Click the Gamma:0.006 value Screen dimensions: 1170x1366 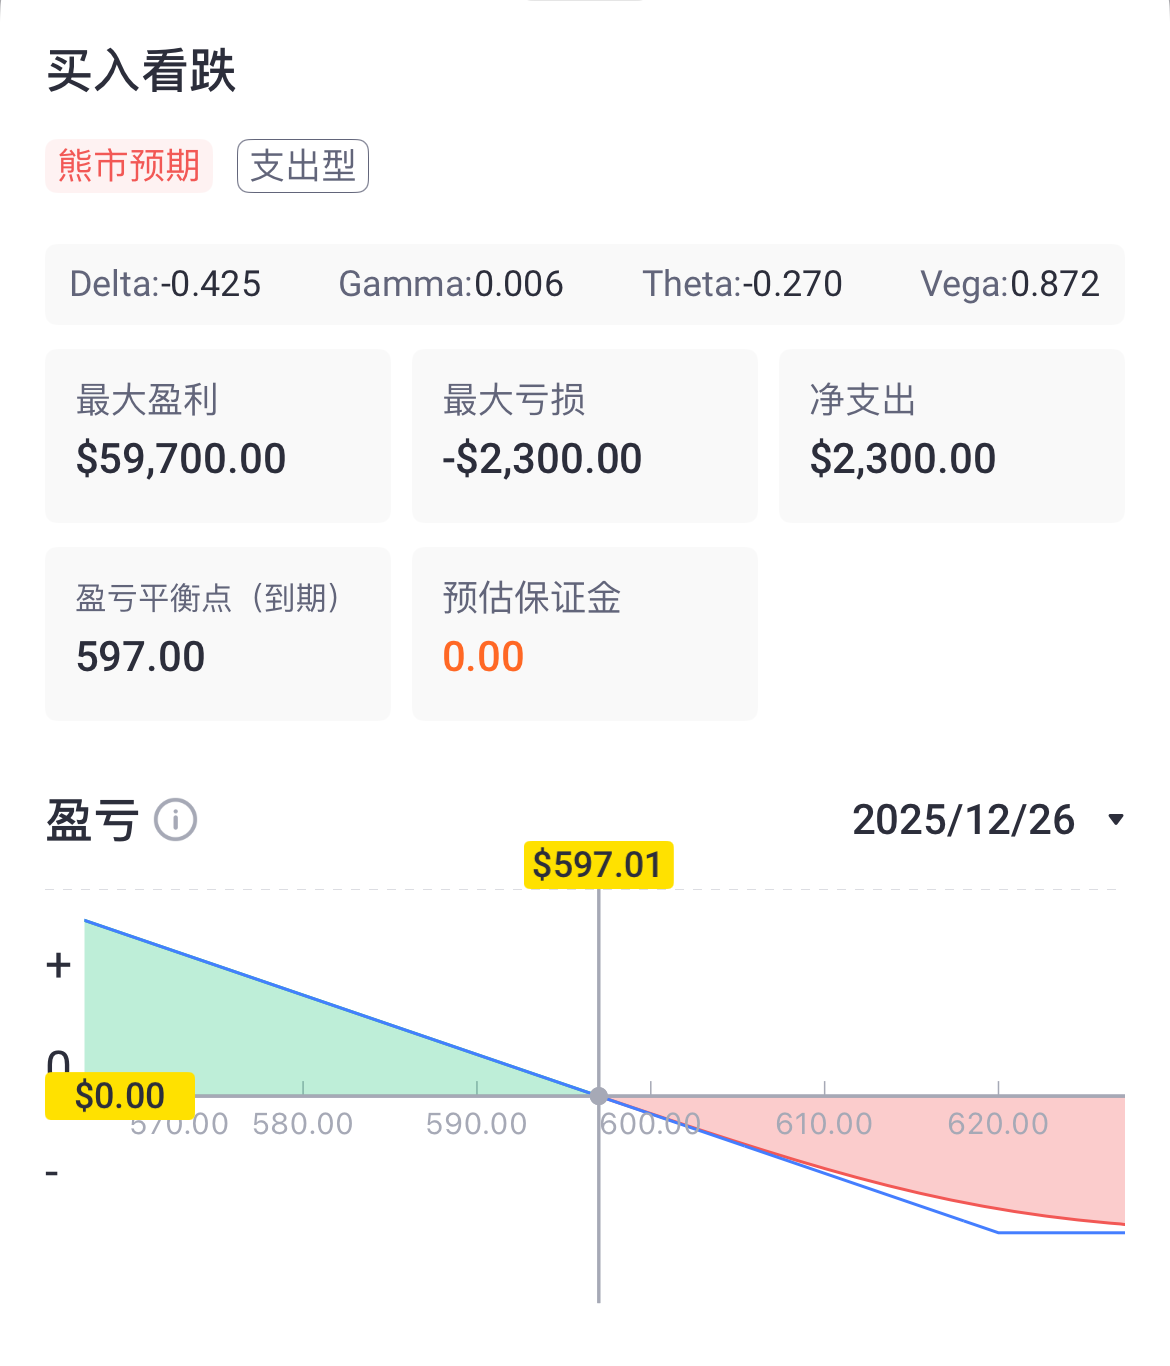pyautogui.click(x=451, y=284)
